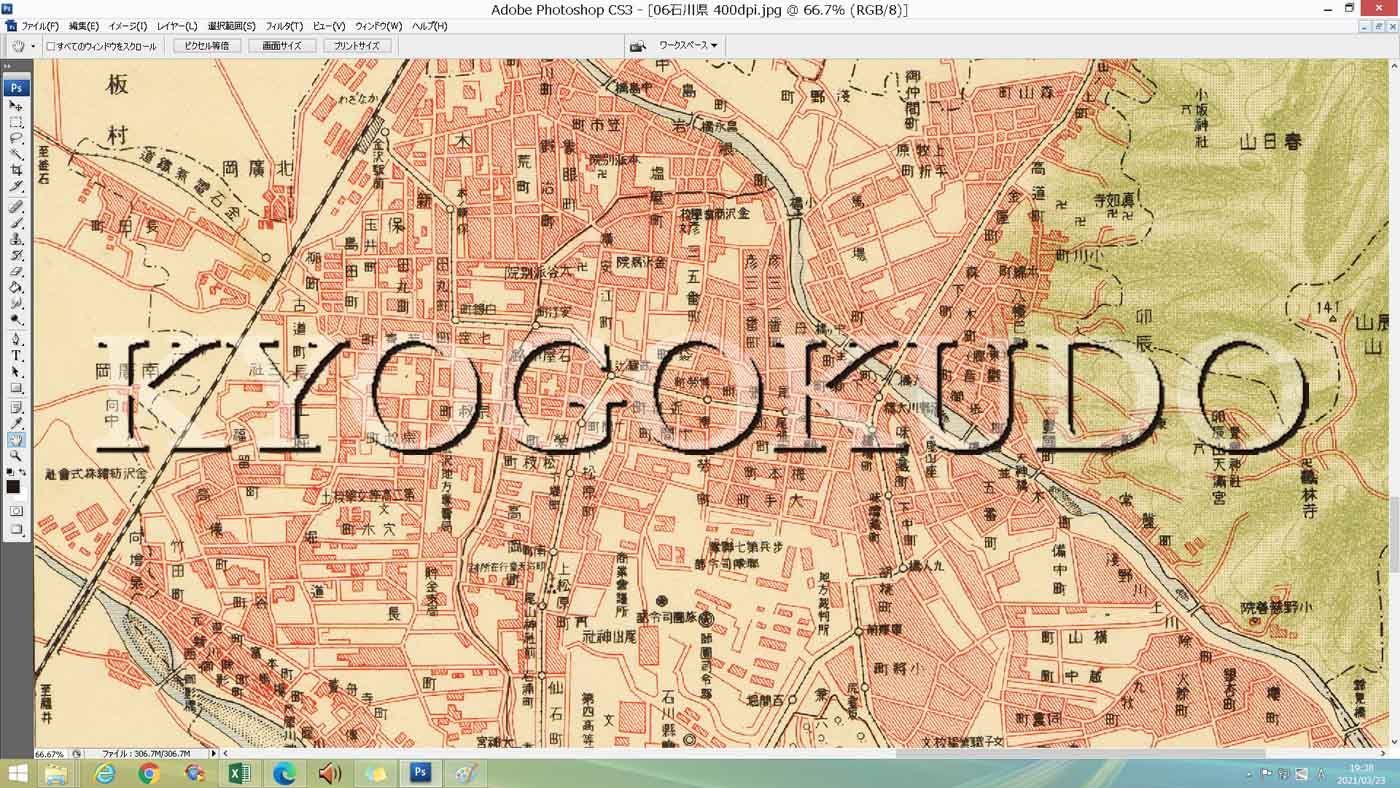Reset to default foreground and background colors

[10, 470]
